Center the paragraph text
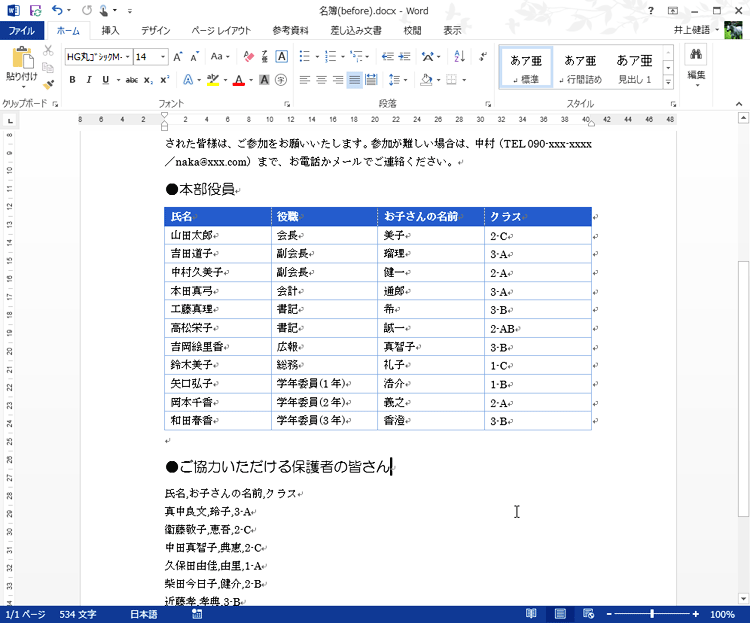Viewport: 750px width, 623px height. click(321, 80)
